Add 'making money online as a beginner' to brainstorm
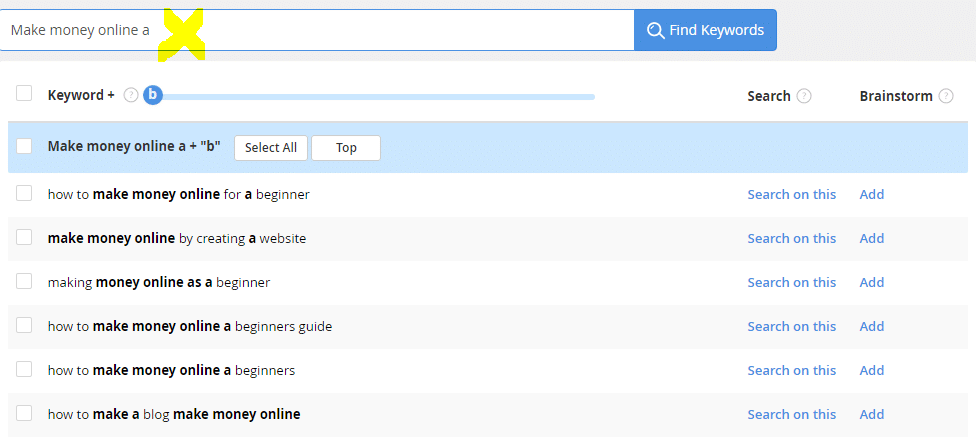 coord(871,283)
